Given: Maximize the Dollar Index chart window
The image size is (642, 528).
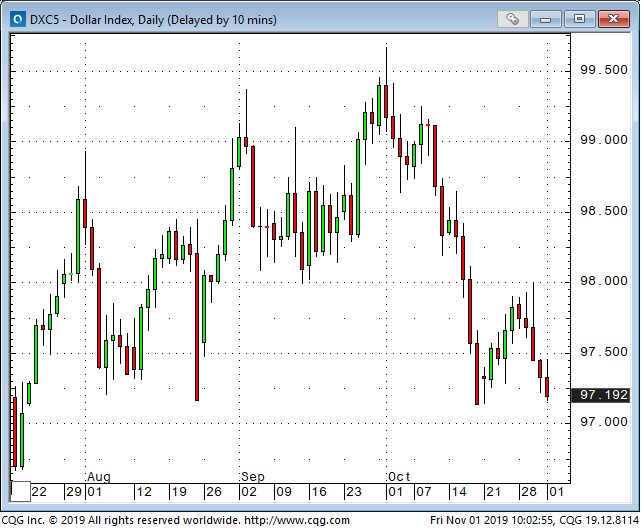Looking at the screenshot, I should click(x=579, y=19).
